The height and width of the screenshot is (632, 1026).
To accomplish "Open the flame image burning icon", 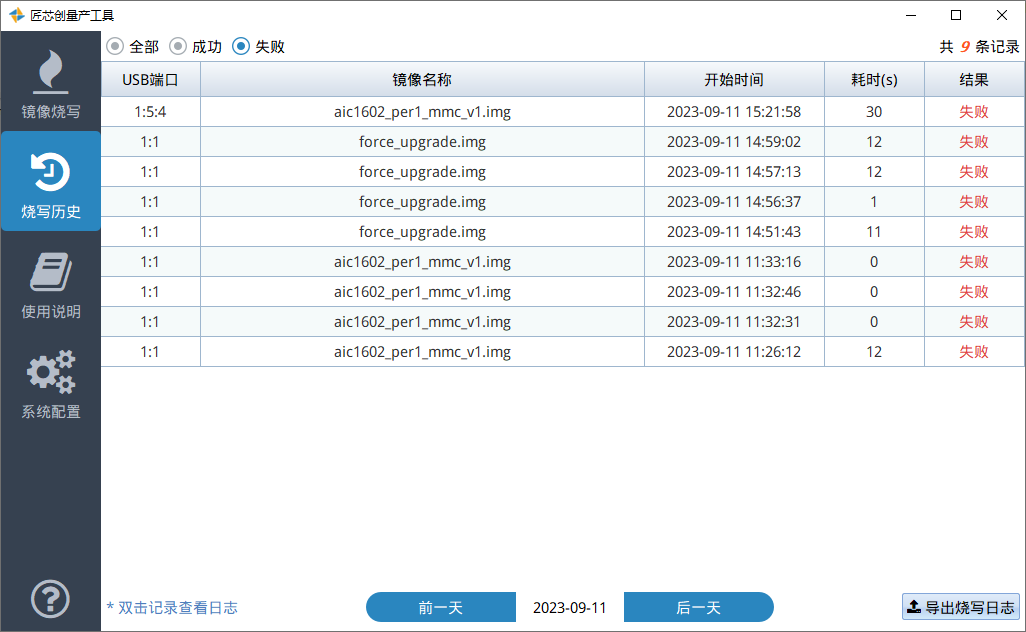I will [51, 72].
